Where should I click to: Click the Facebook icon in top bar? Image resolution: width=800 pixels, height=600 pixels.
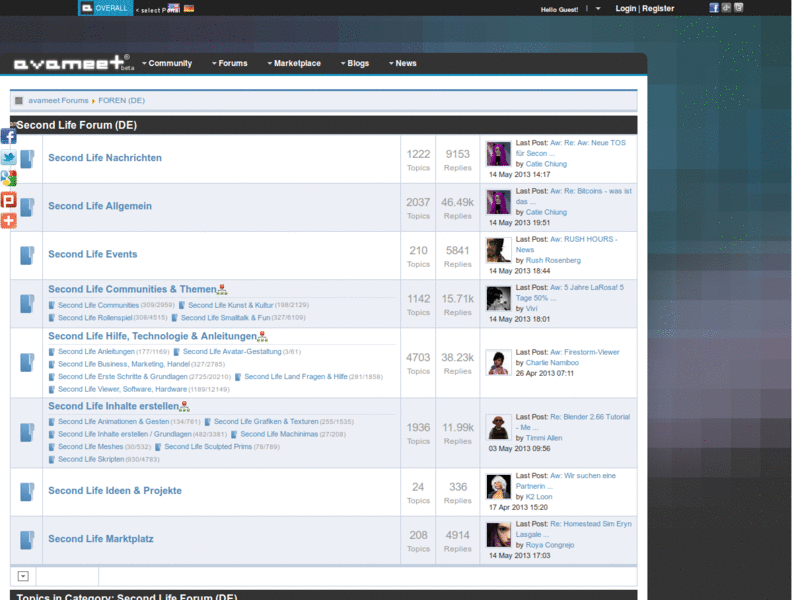[x=714, y=8]
